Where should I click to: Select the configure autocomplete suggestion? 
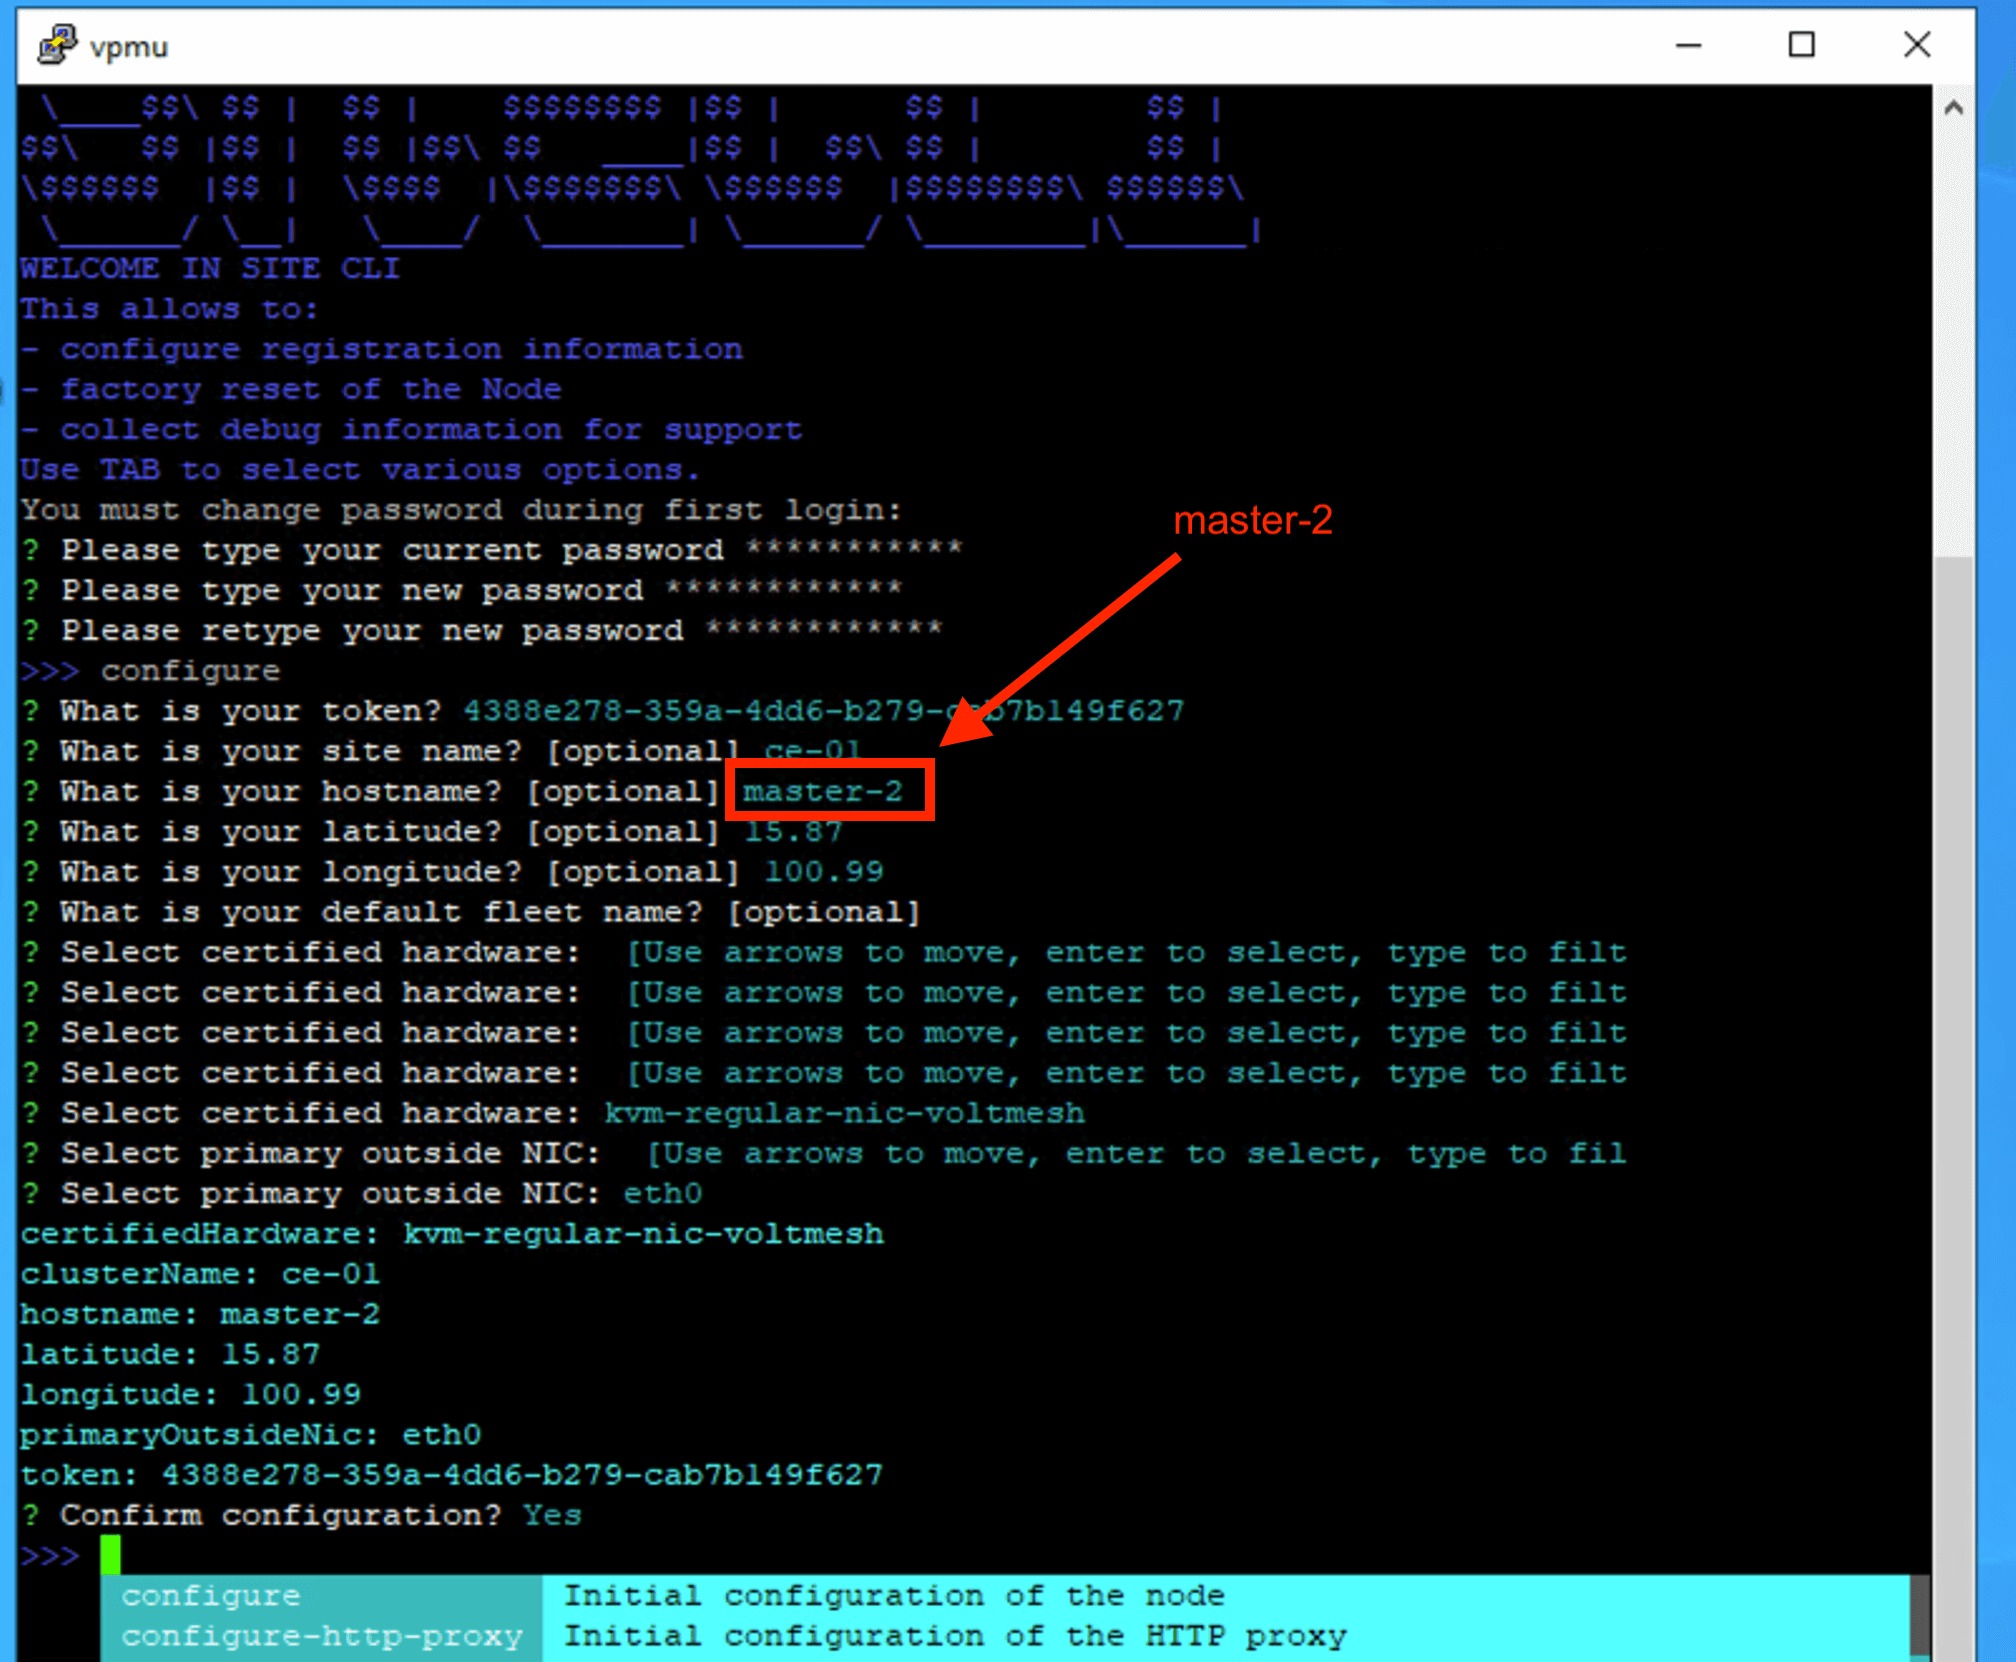pos(211,1595)
